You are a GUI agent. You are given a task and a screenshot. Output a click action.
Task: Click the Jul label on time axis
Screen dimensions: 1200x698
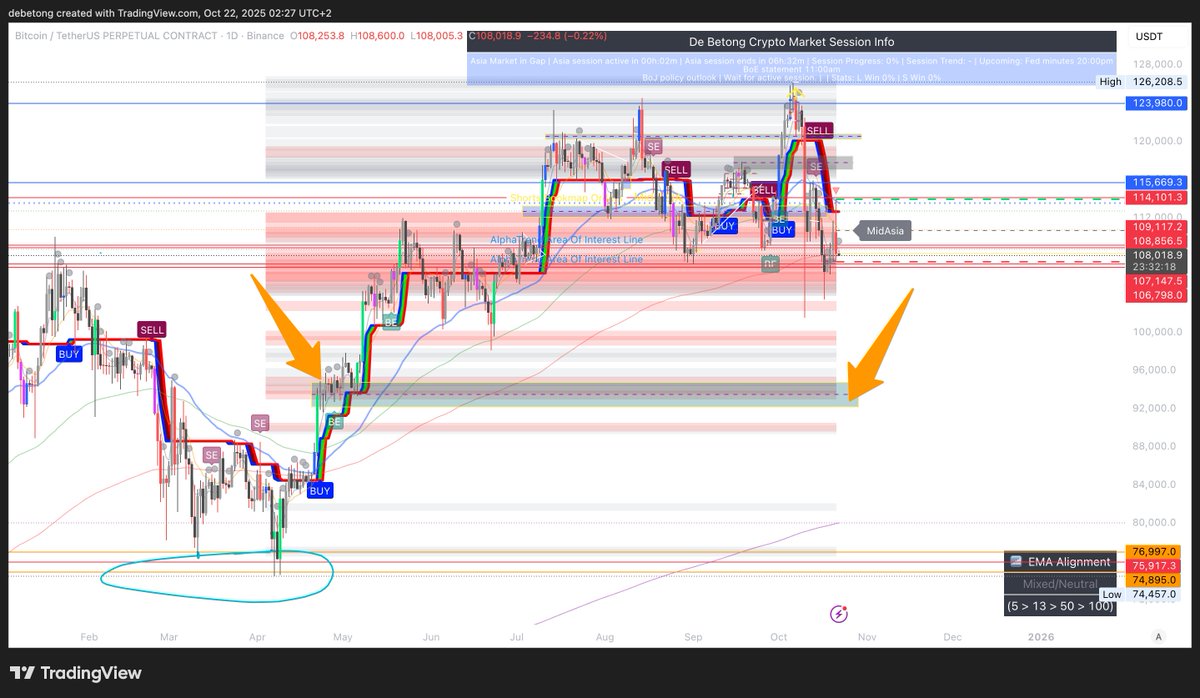[517, 636]
